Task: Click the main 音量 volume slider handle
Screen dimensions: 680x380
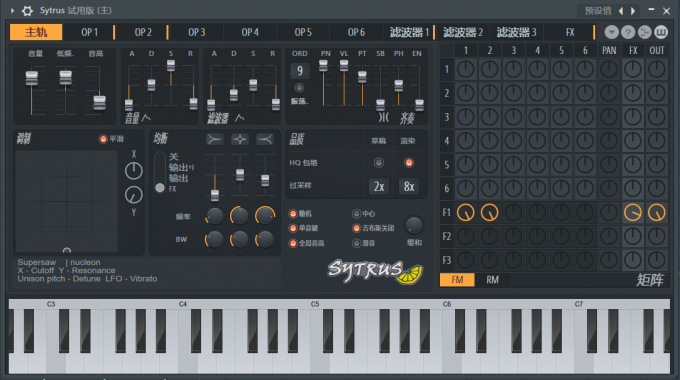Action: tap(32, 78)
